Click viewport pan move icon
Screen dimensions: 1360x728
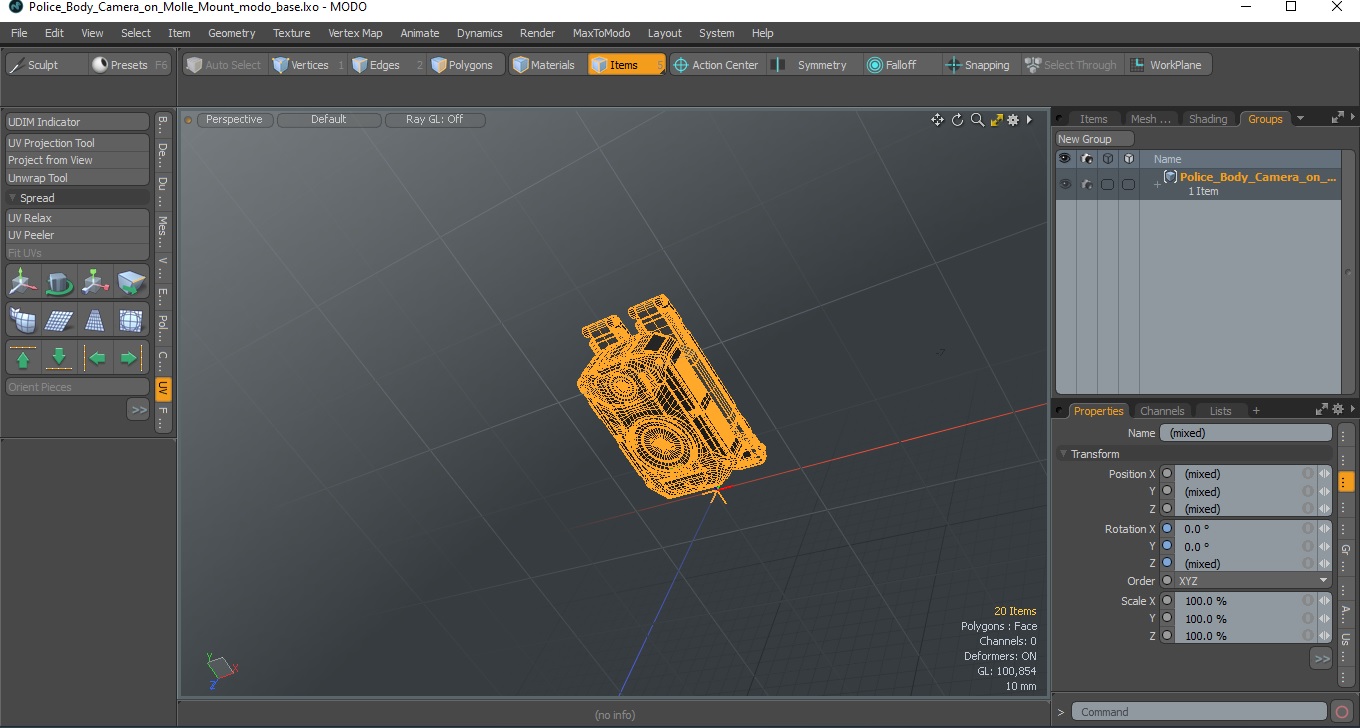coord(937,120)
